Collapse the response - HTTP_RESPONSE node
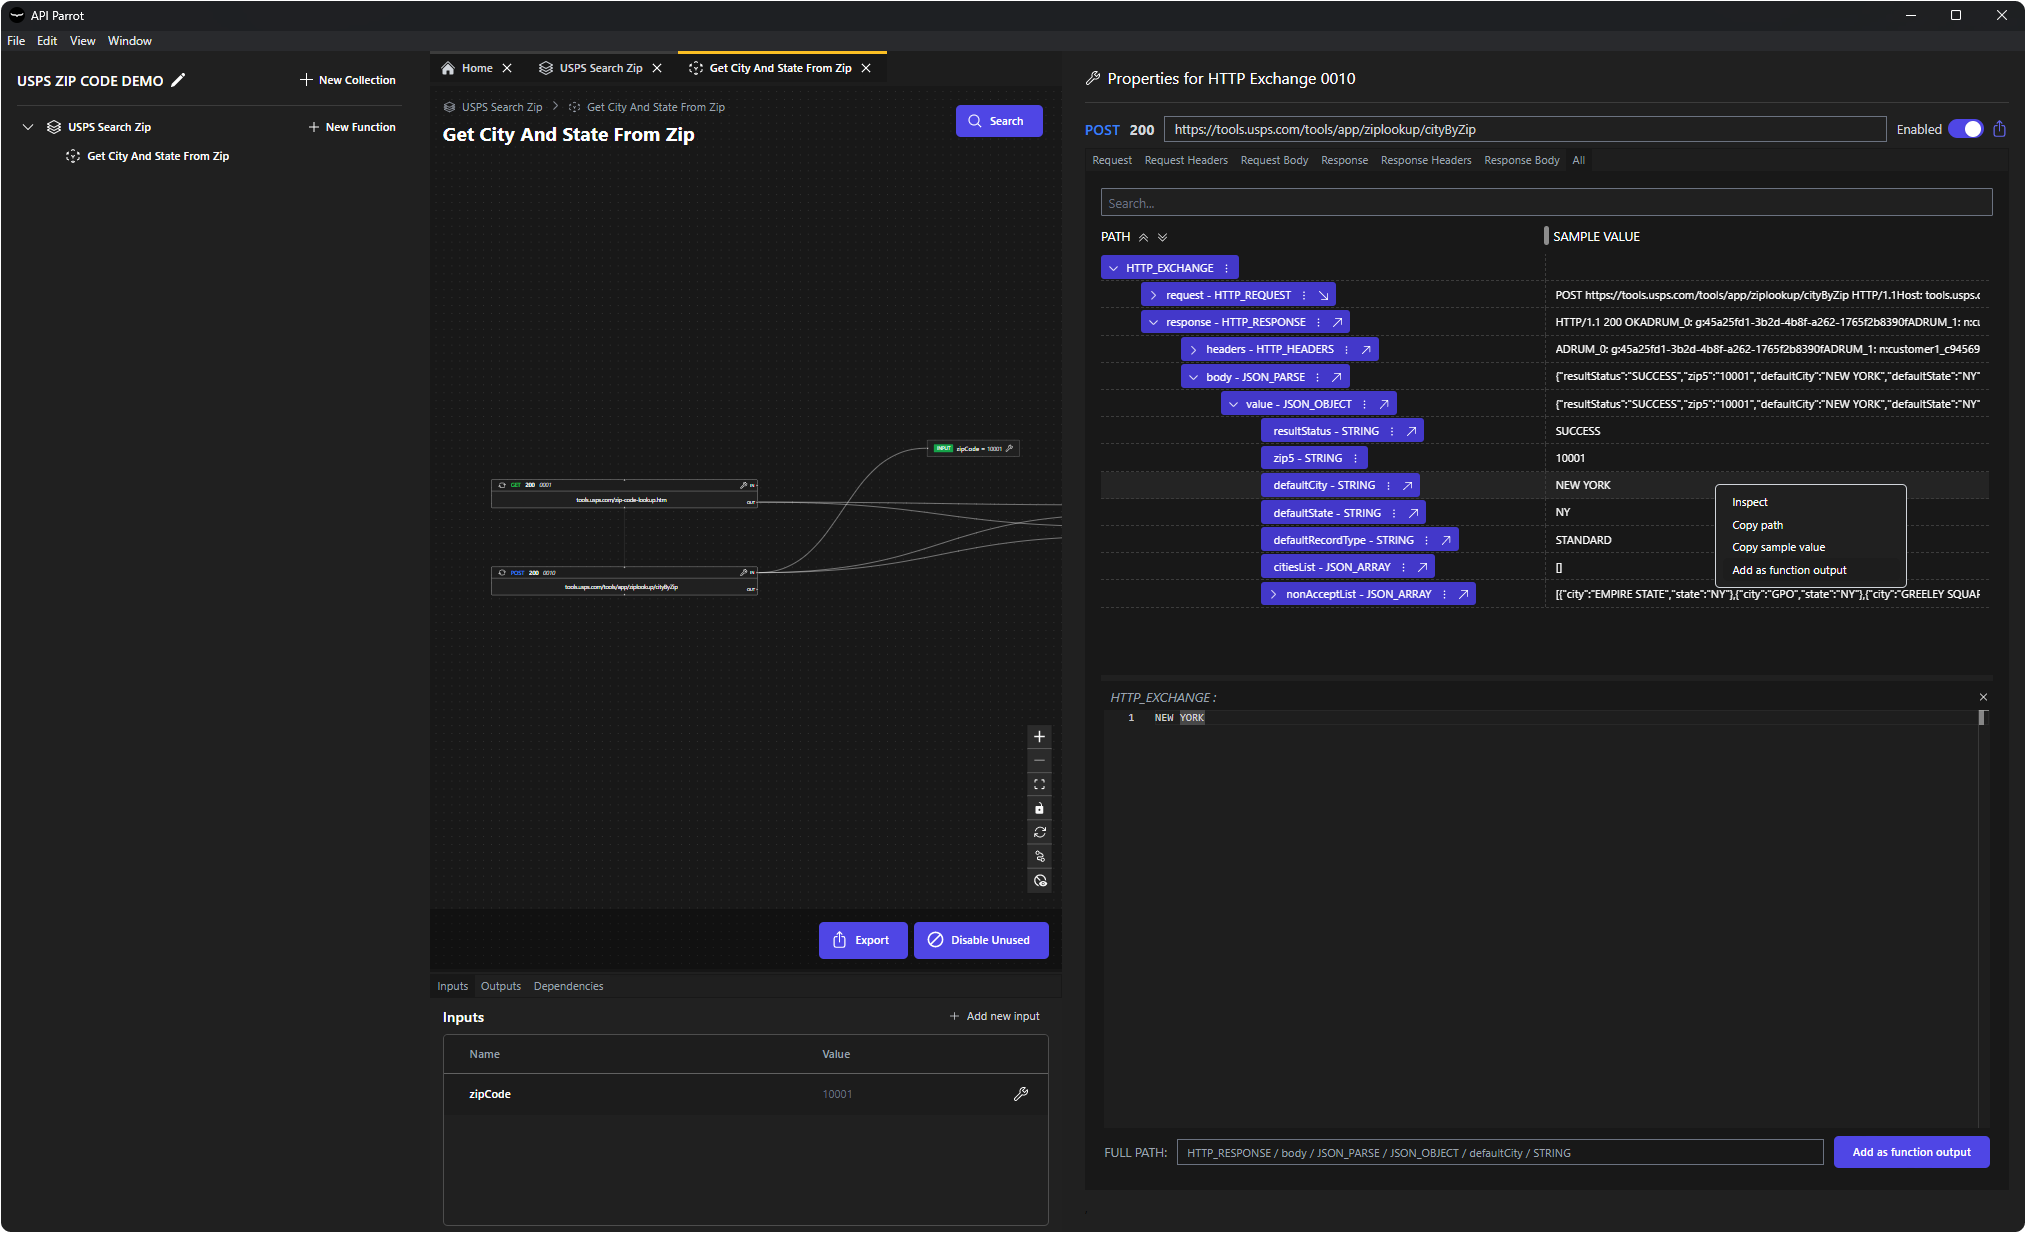Image resolution: width=2026 pixels, height=1233 pixels. pyautogui.click(x=1155, y=321)
